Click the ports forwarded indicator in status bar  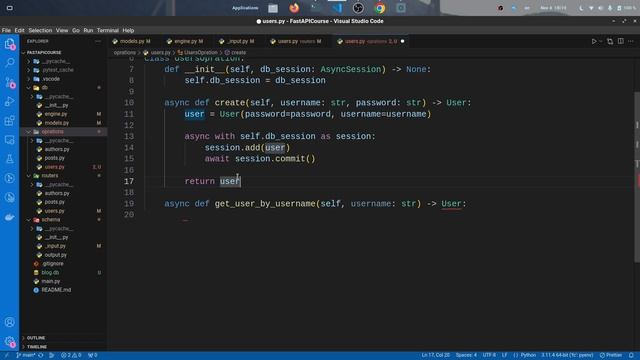pyautogui.click(x=93, y=355)
